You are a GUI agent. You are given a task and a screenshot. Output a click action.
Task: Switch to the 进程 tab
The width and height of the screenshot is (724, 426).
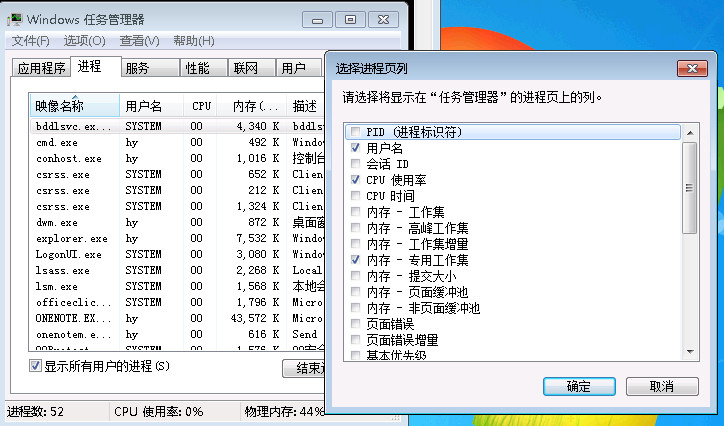(x=95, y=67)
